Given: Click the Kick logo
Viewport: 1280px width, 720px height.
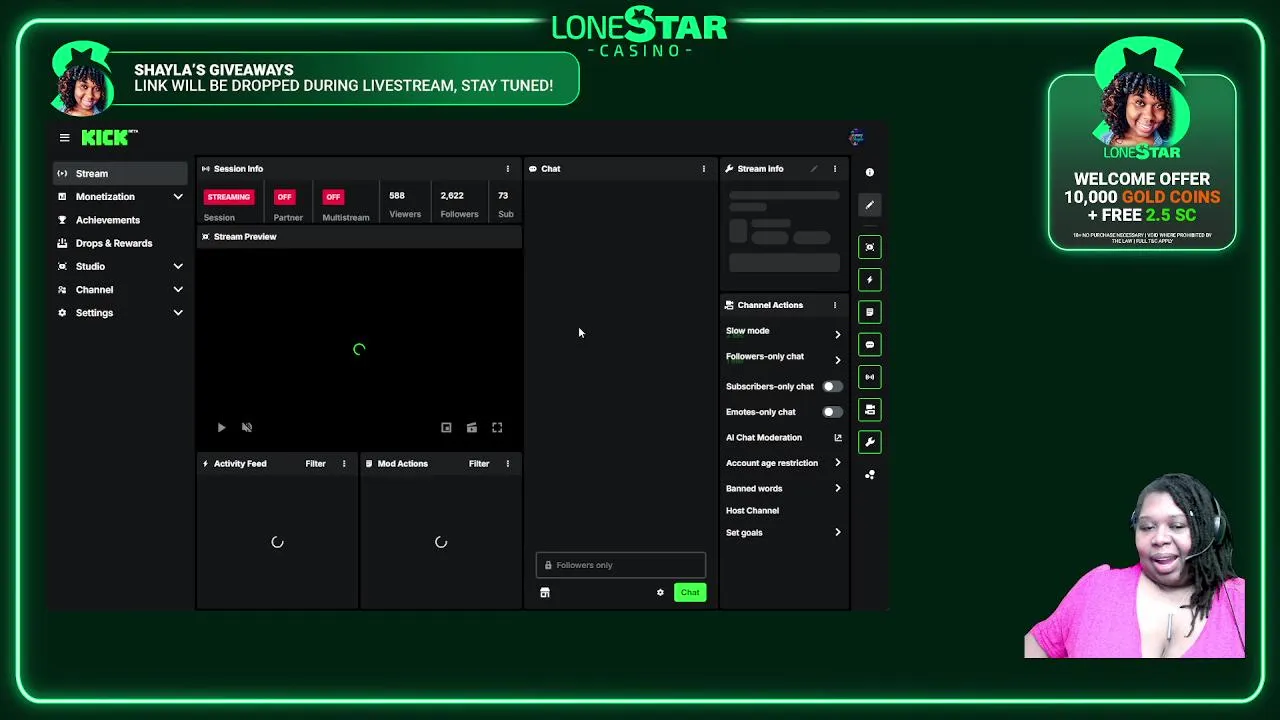Looking at the screenshot, I should coord(108,138).
